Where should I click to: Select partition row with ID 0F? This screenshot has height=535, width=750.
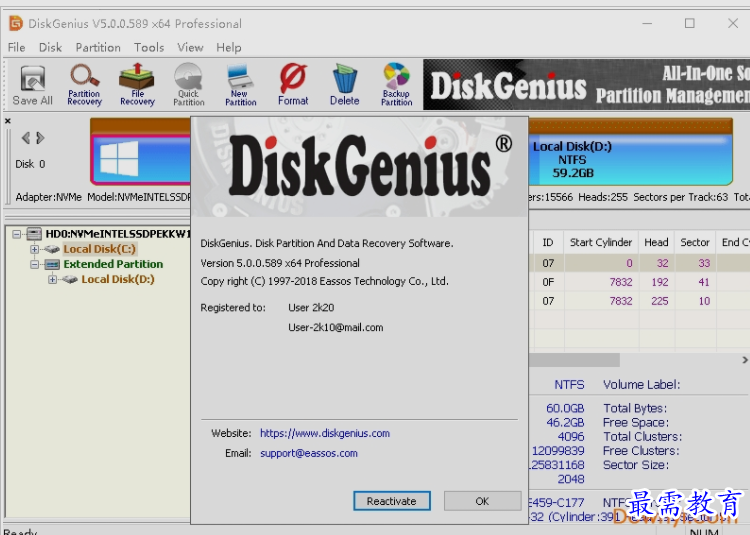click(639, 282)
